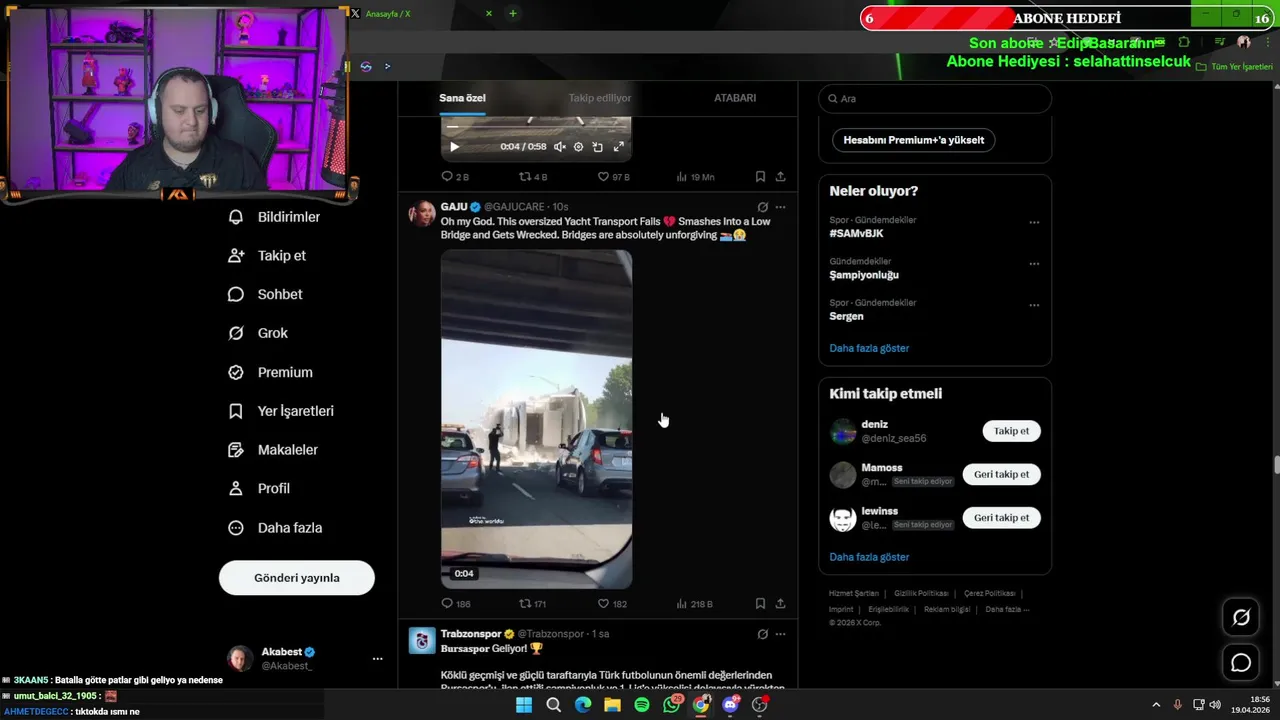Expand hidden system tray icons chevron
The width and height of the screenshot is (1280, 720).
pos(1156,705)
